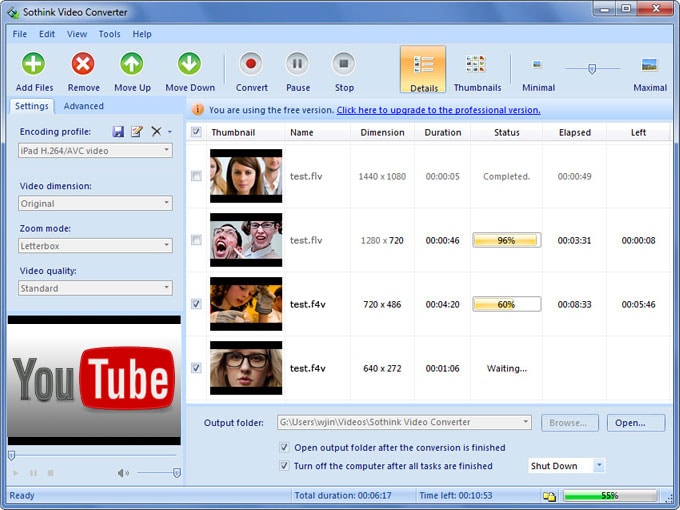Screen dimensions: 680x510
Task: Toggle Turn off the computer after tasks checkbox
Action: [x=284, y=466]
